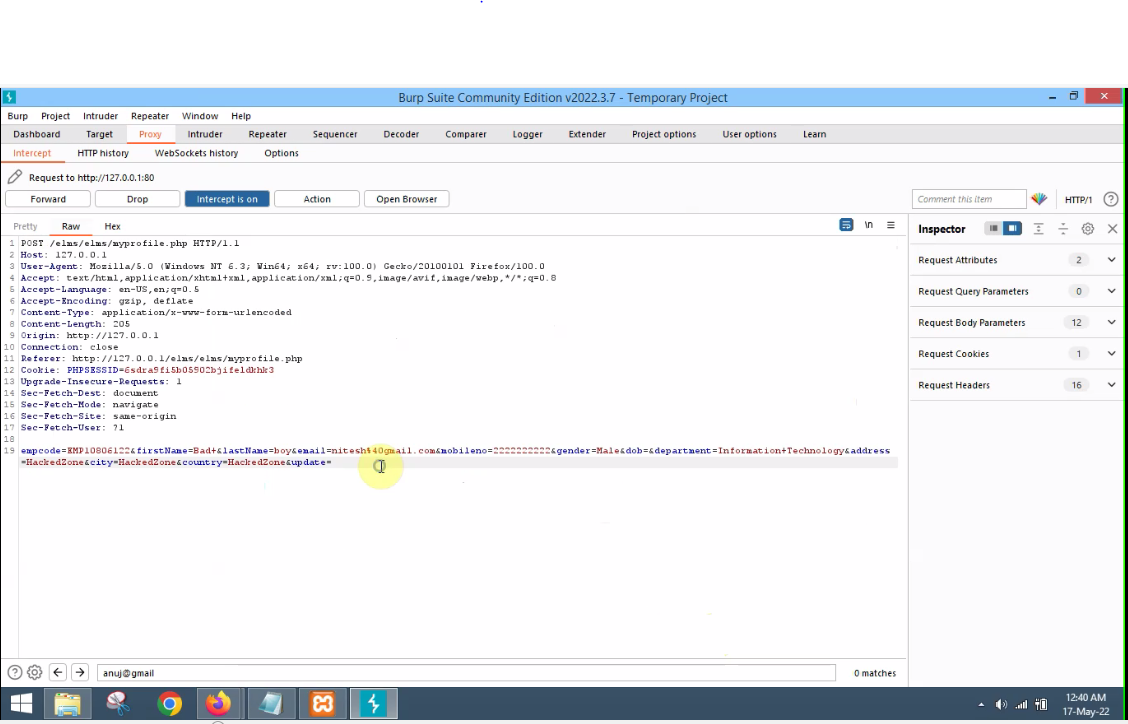Click the Burp help question mark icon
This screenshot has height=724, width=1128.
point(1110,199)
